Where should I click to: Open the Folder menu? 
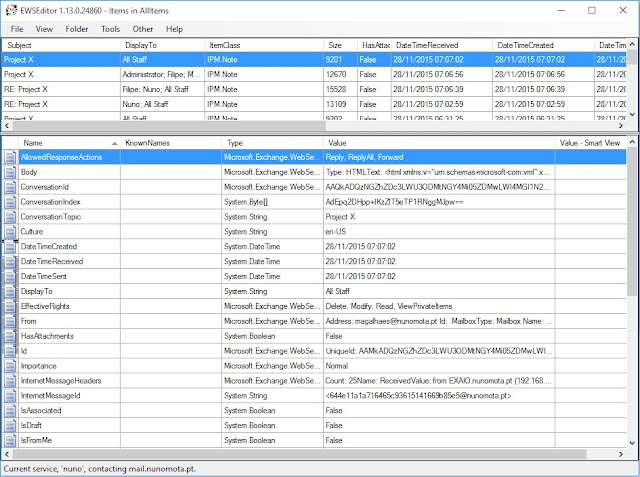click(x=77, y=29)
